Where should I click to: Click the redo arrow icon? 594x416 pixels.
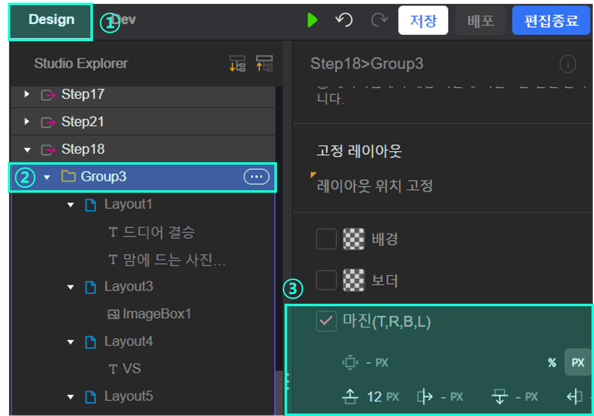tap(379, 20)
